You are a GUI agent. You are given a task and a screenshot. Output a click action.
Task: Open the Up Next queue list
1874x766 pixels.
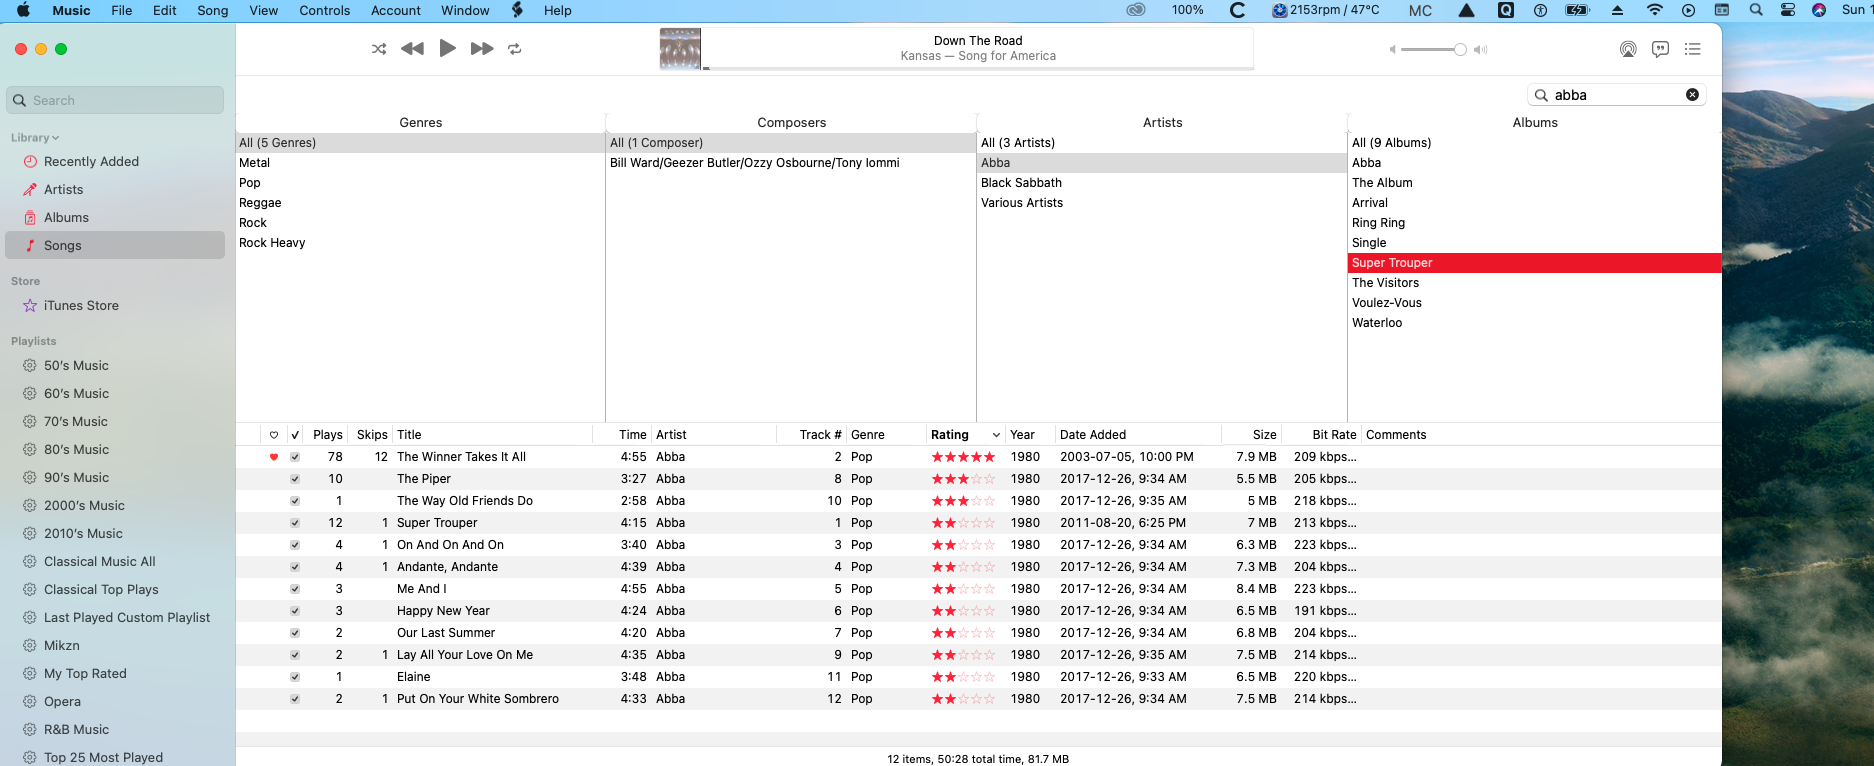click(x=1693, y=49)
